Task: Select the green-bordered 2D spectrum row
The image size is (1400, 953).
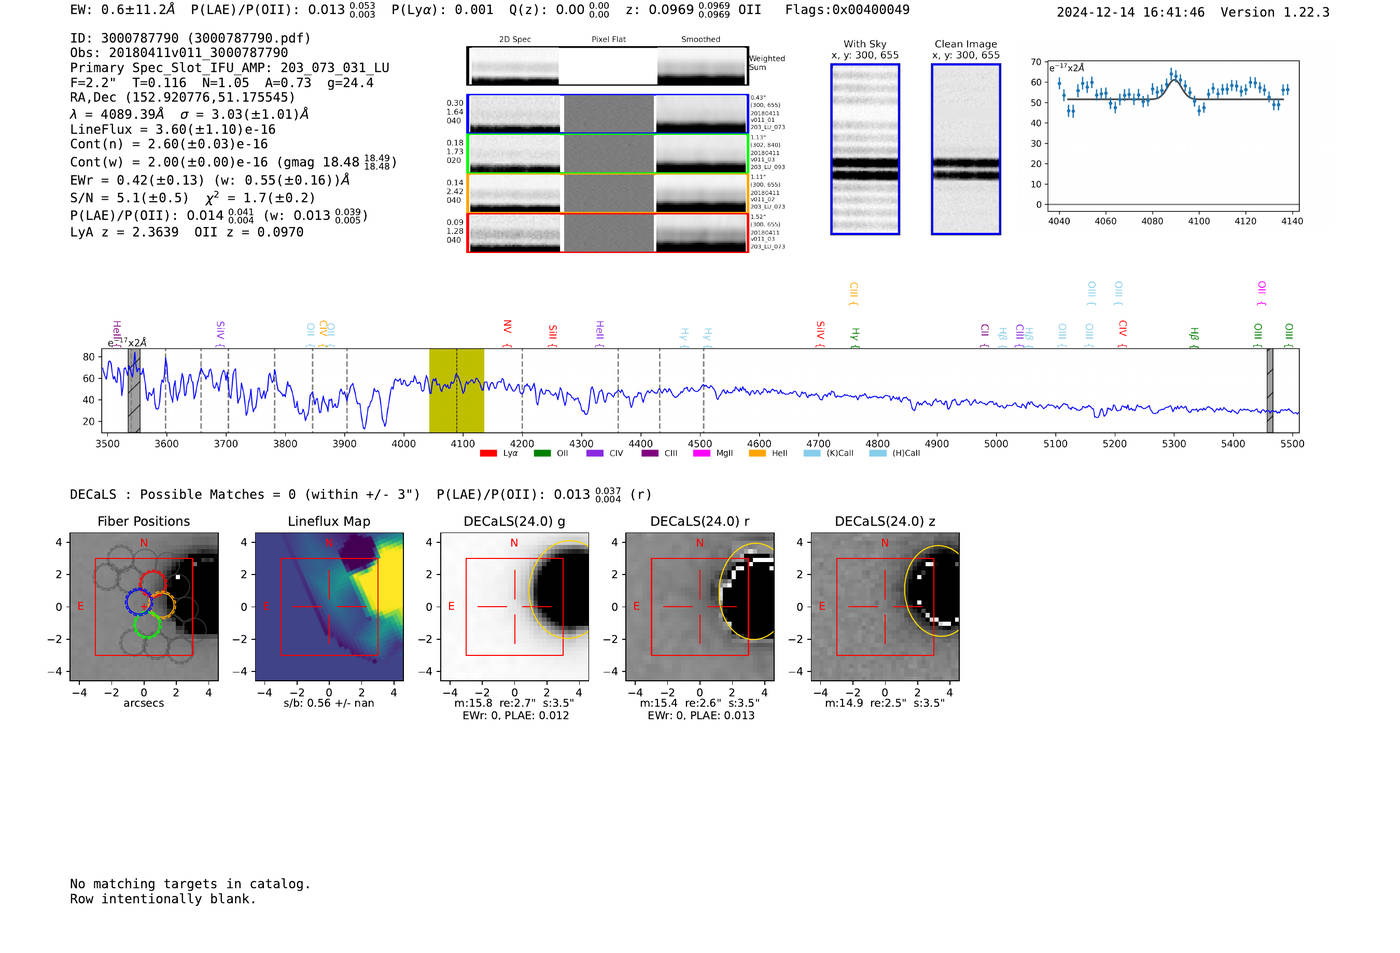Action: (x=607, y=153)
